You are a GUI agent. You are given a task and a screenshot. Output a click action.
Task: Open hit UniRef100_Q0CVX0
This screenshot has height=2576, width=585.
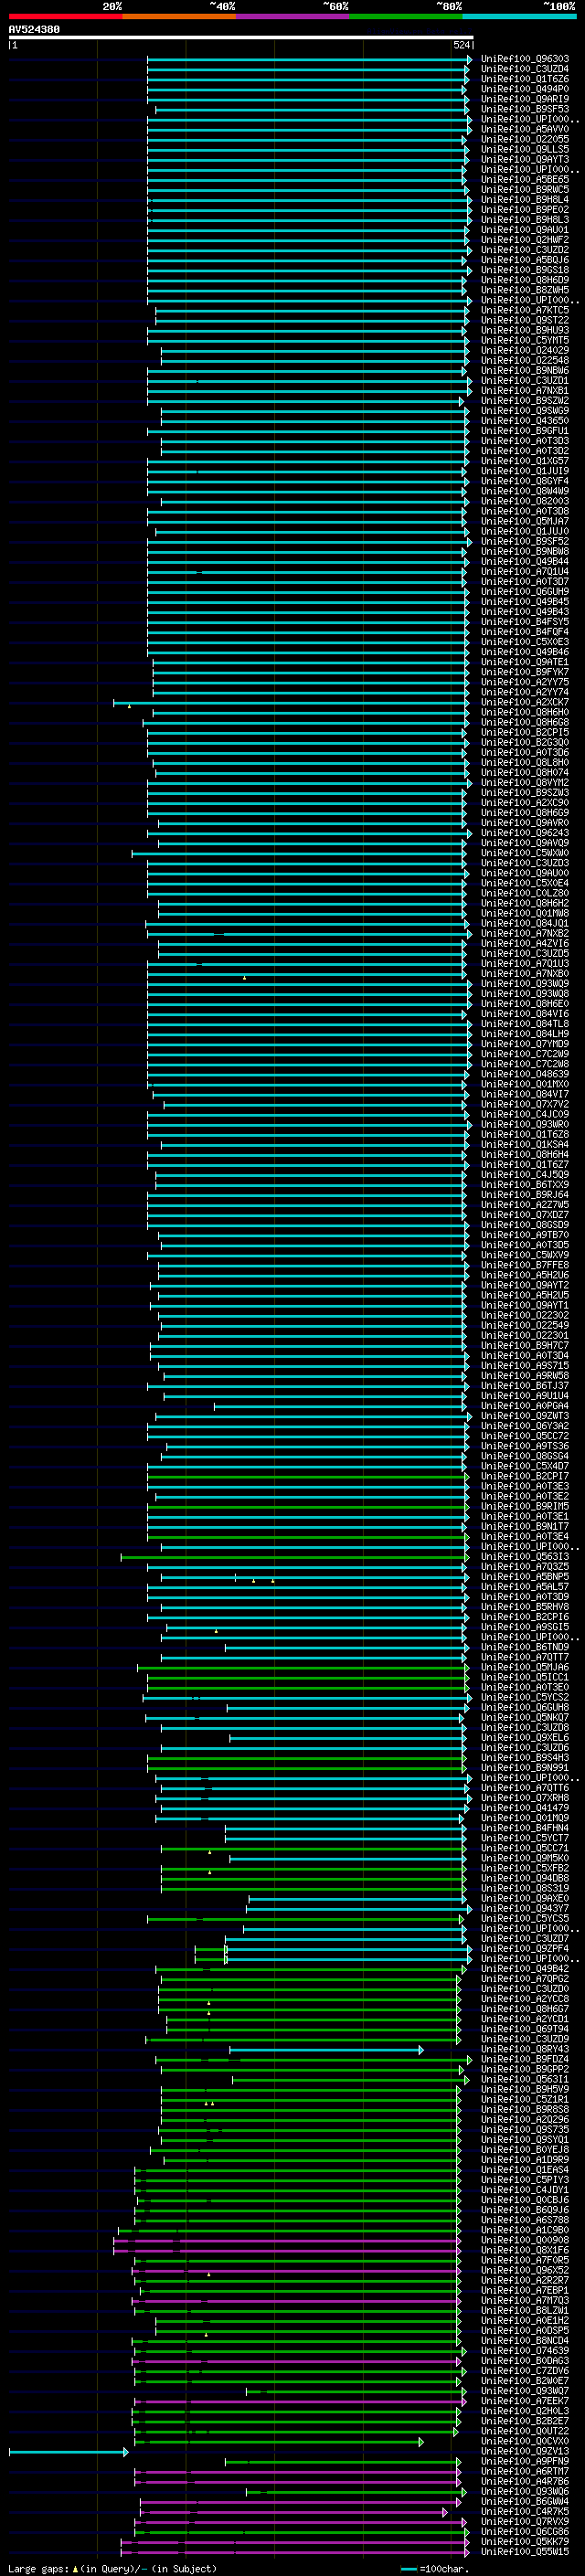(525, 2441)
